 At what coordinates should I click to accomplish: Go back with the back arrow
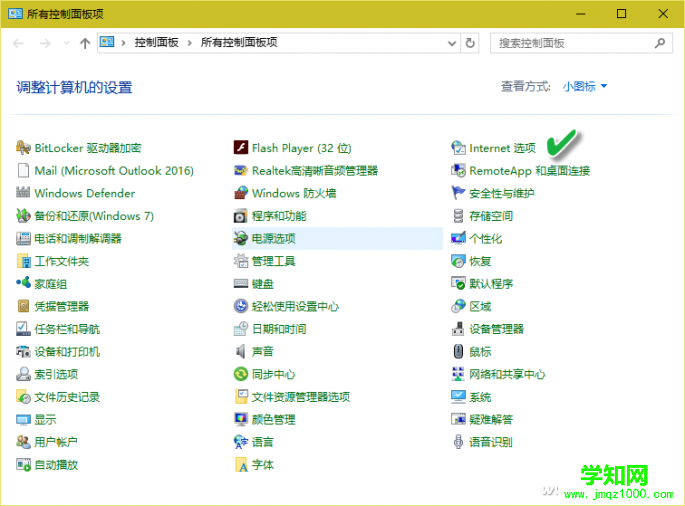tap(18, 43)
